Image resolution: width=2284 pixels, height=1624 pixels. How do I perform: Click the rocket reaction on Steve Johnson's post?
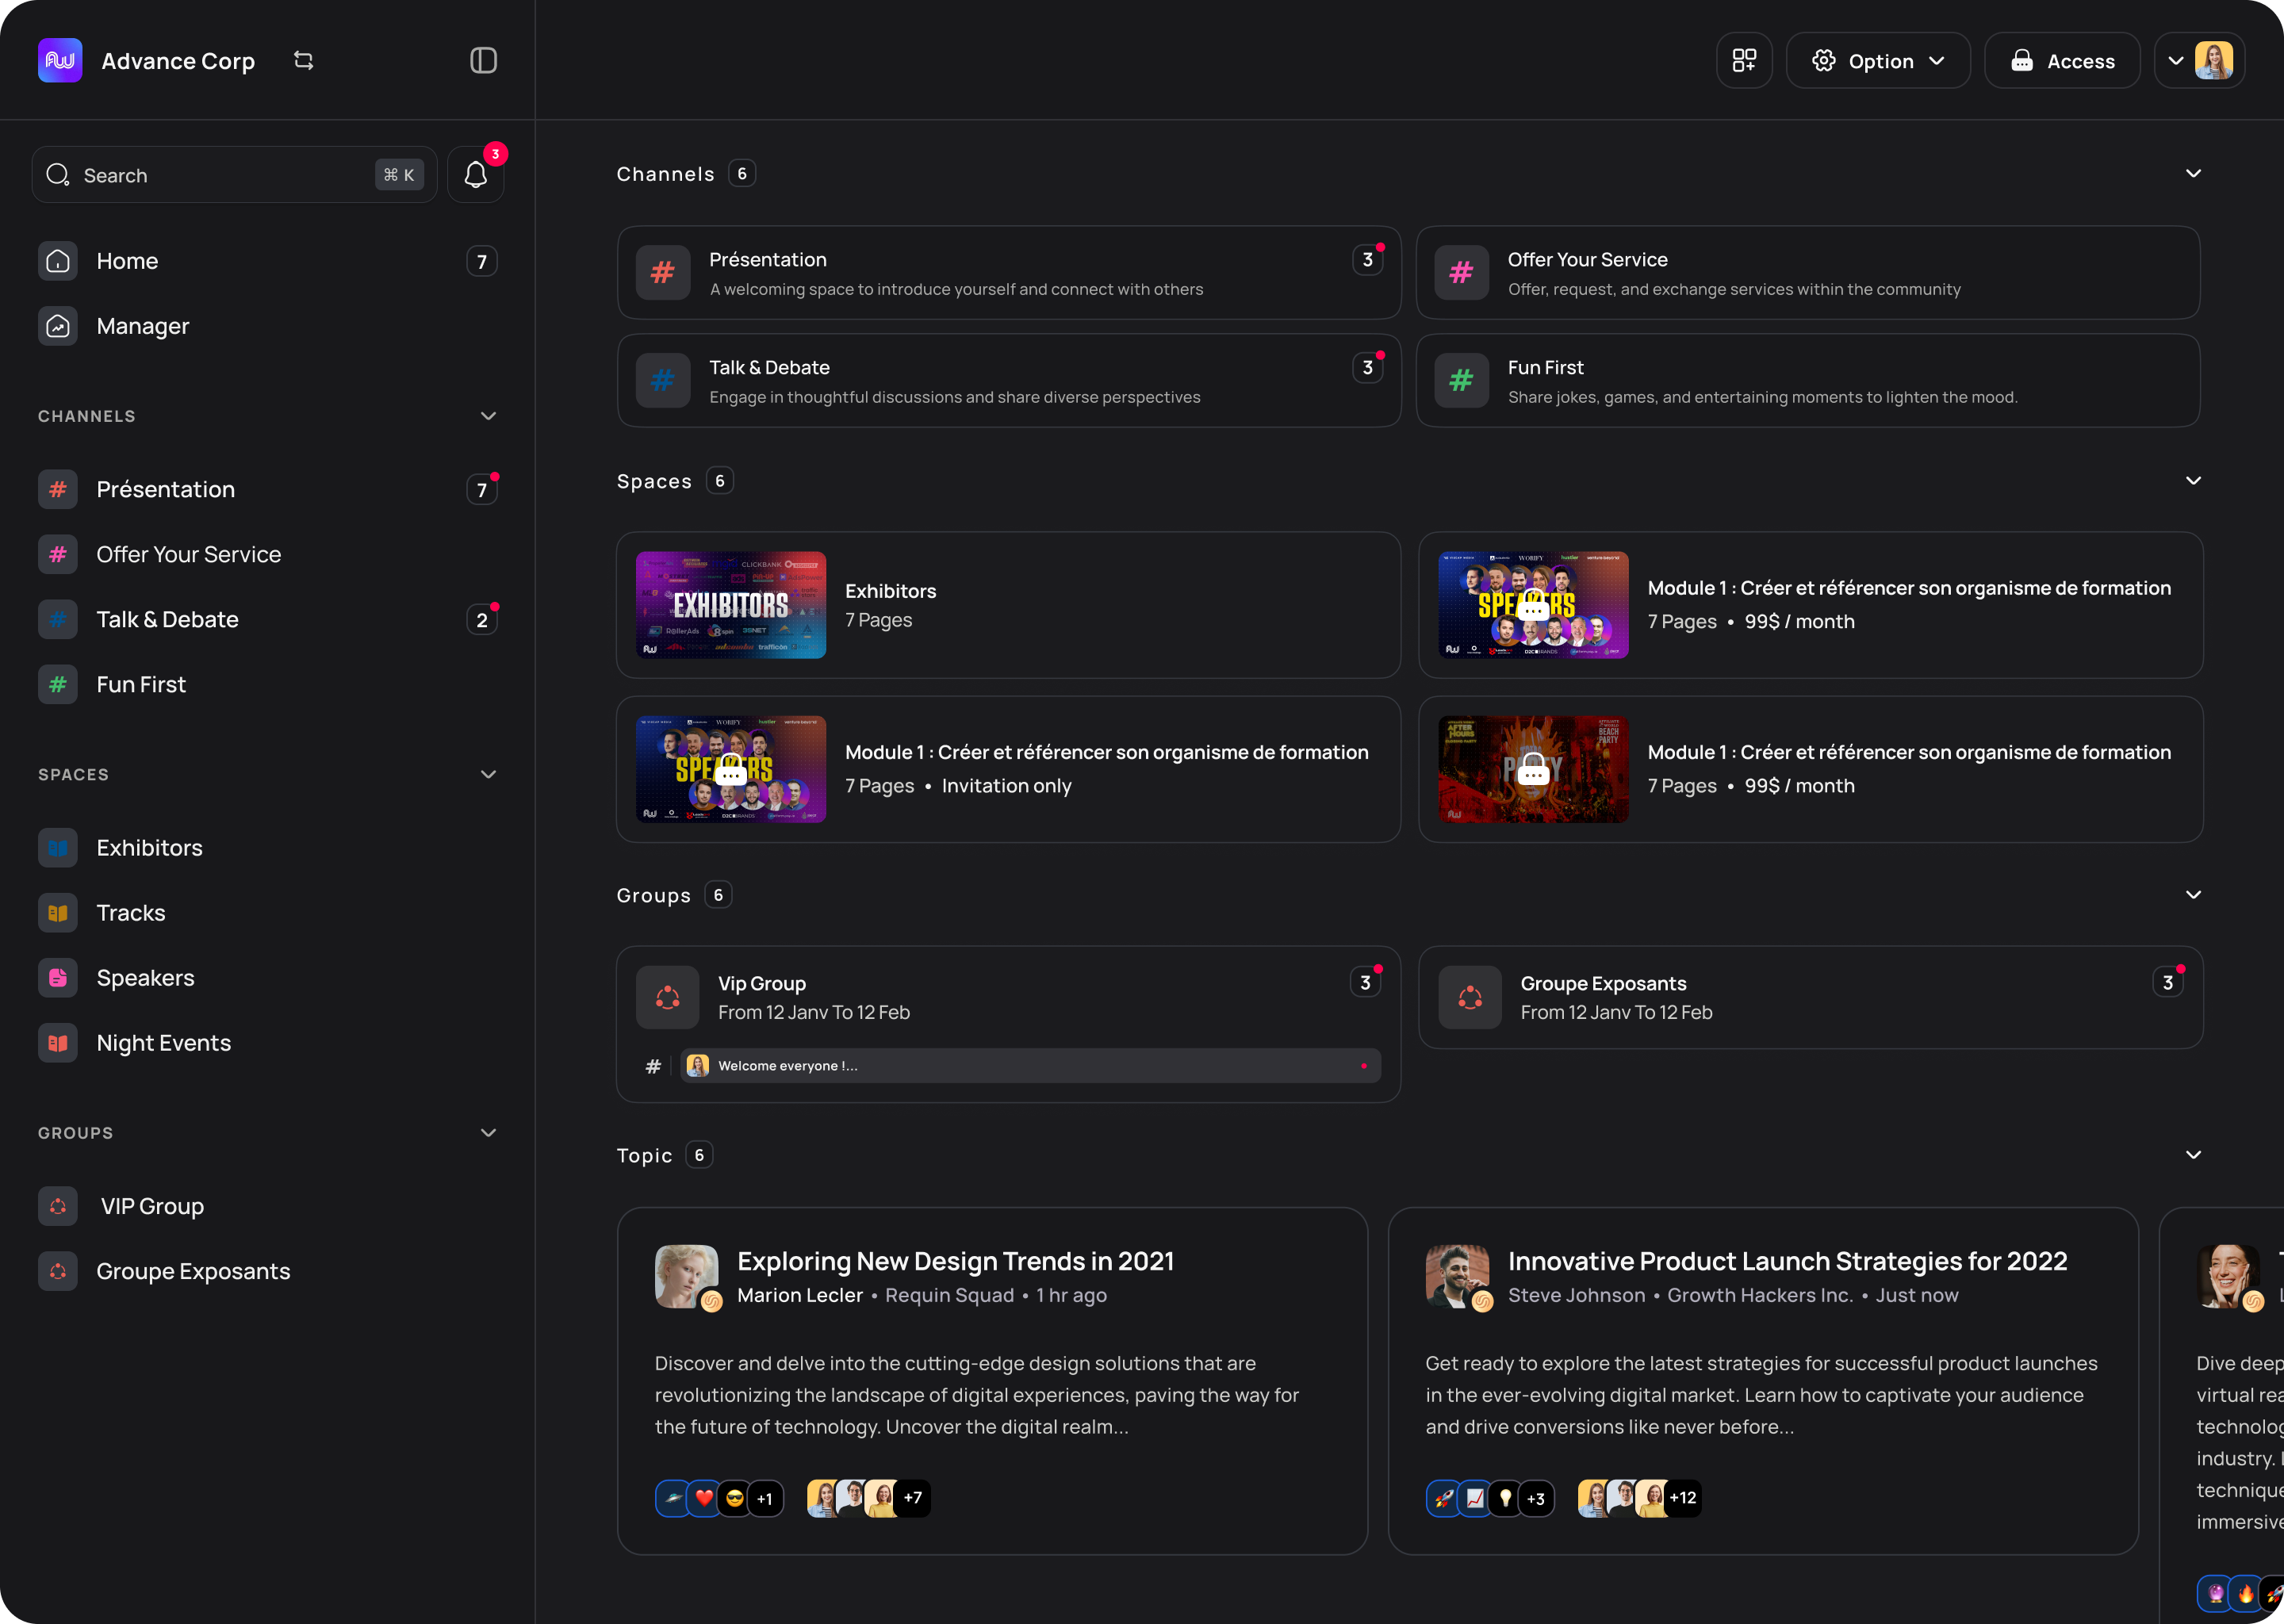click(x=1443, y=1498)
